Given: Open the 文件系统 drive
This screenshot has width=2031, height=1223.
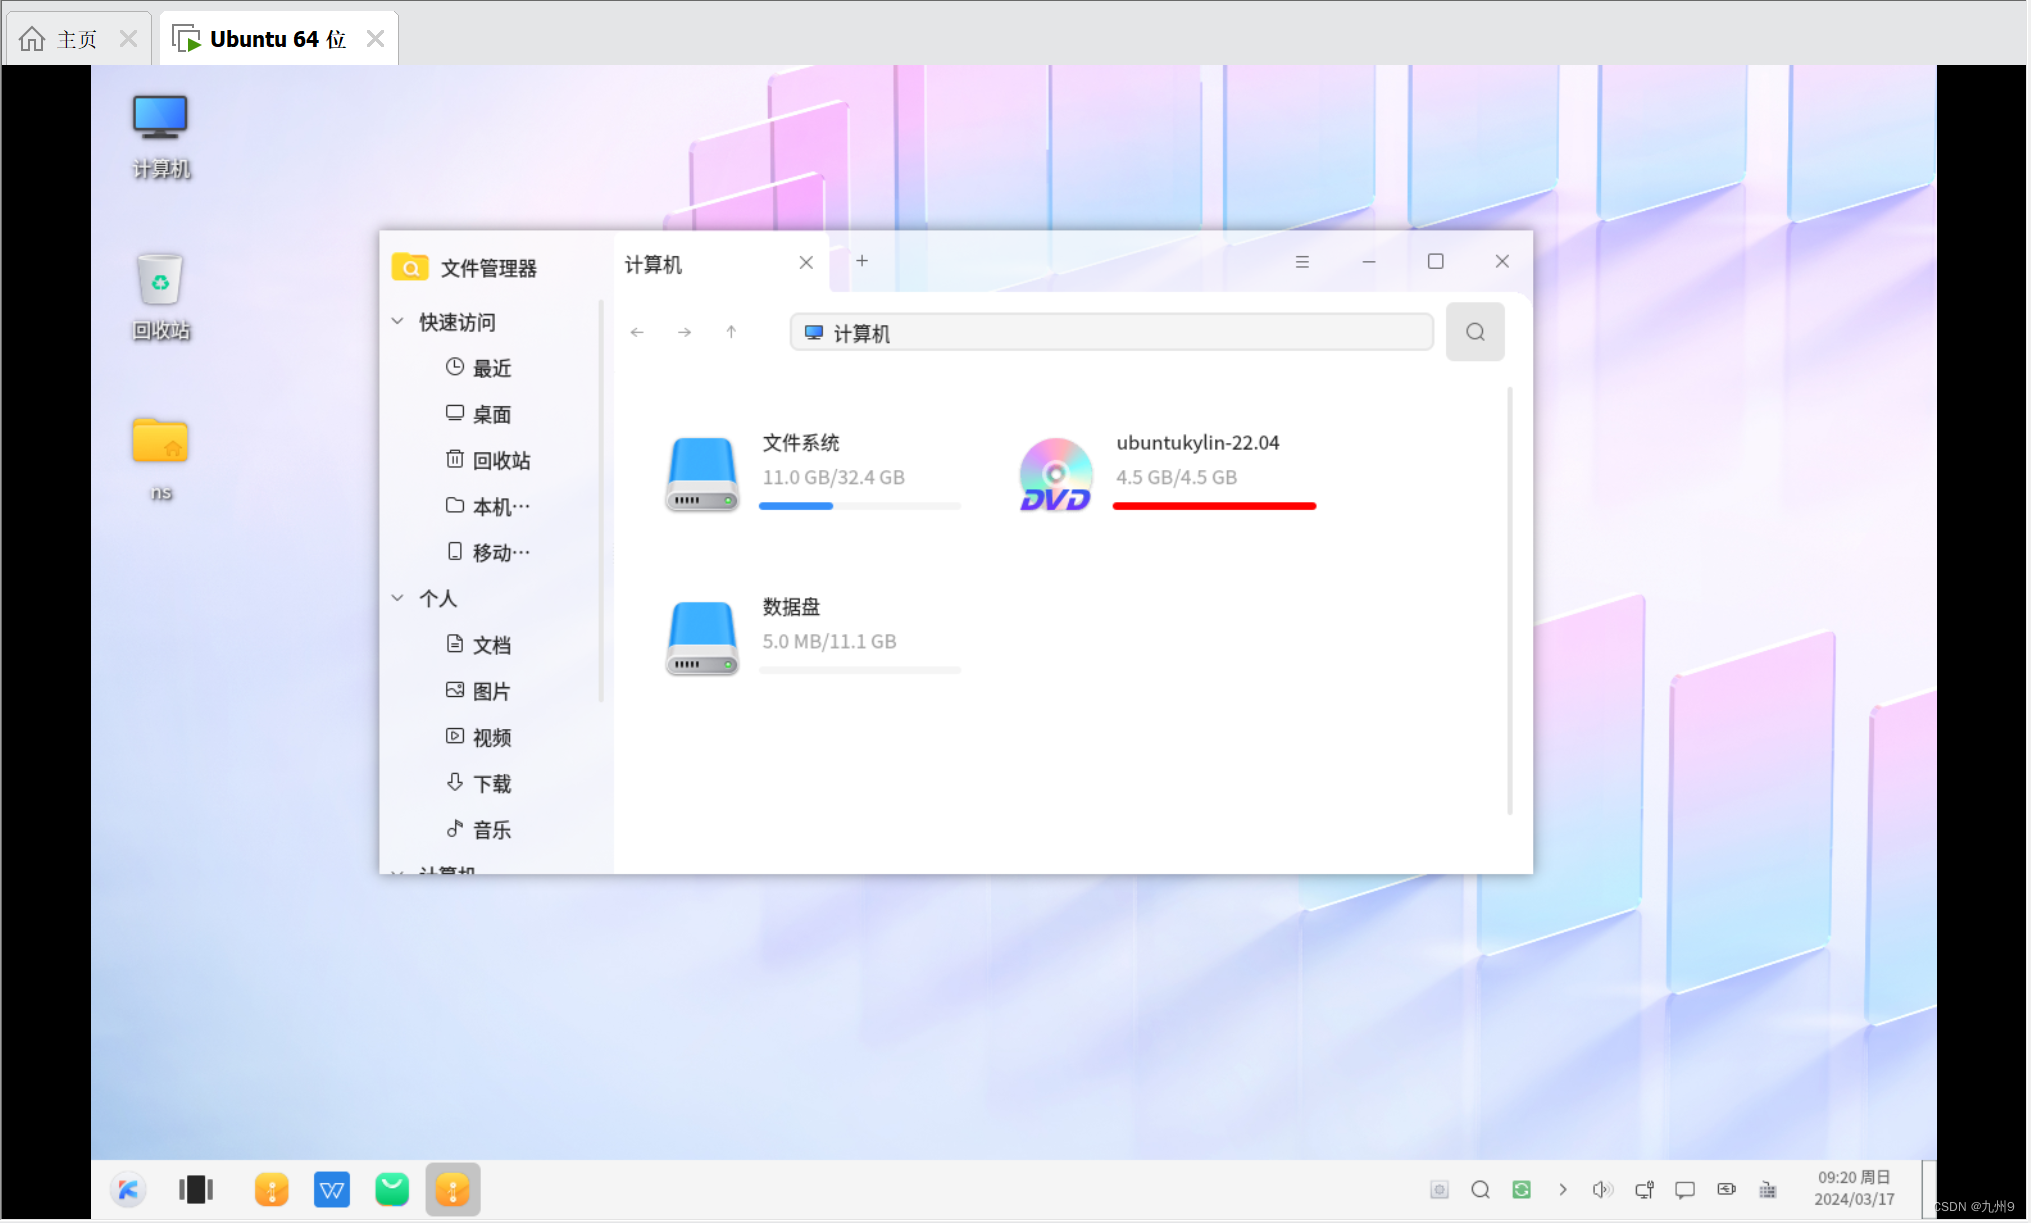Looking at the screenshot, I should coord(702,474).
